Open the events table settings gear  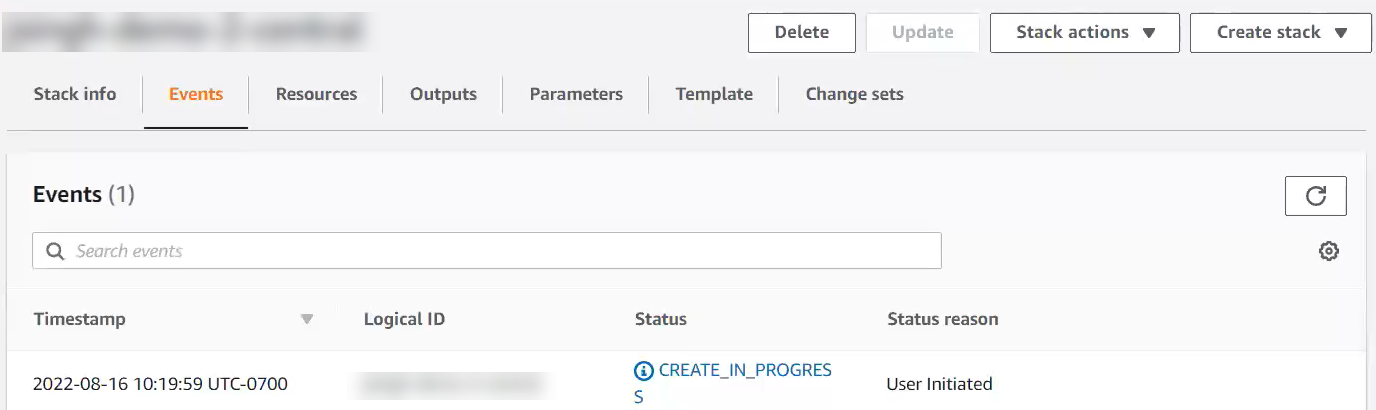[x=1328, y=251]
